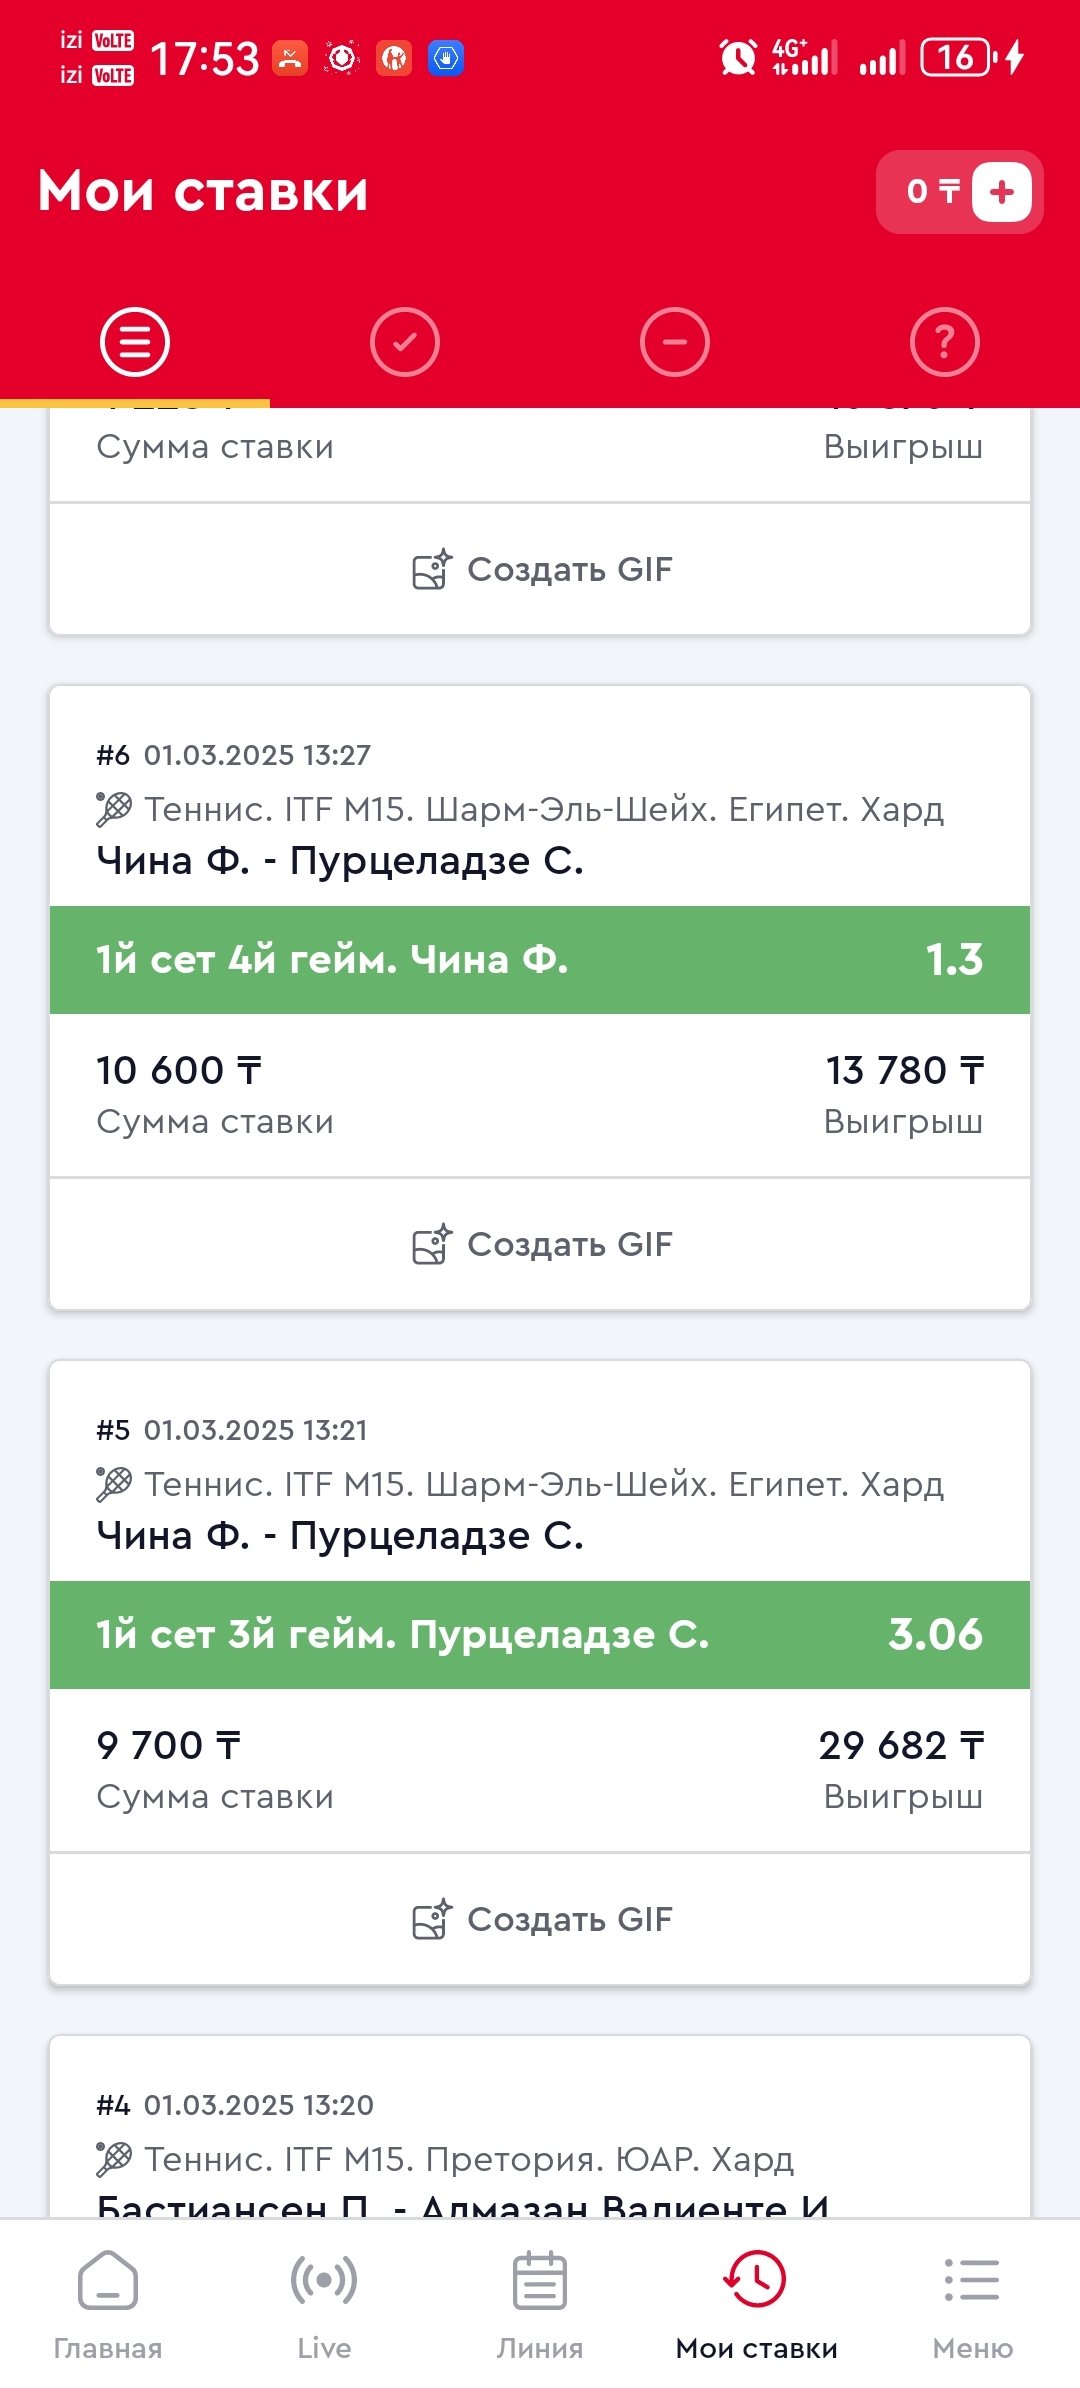Open the 0 ₸ balance display

tap(930, 192)
